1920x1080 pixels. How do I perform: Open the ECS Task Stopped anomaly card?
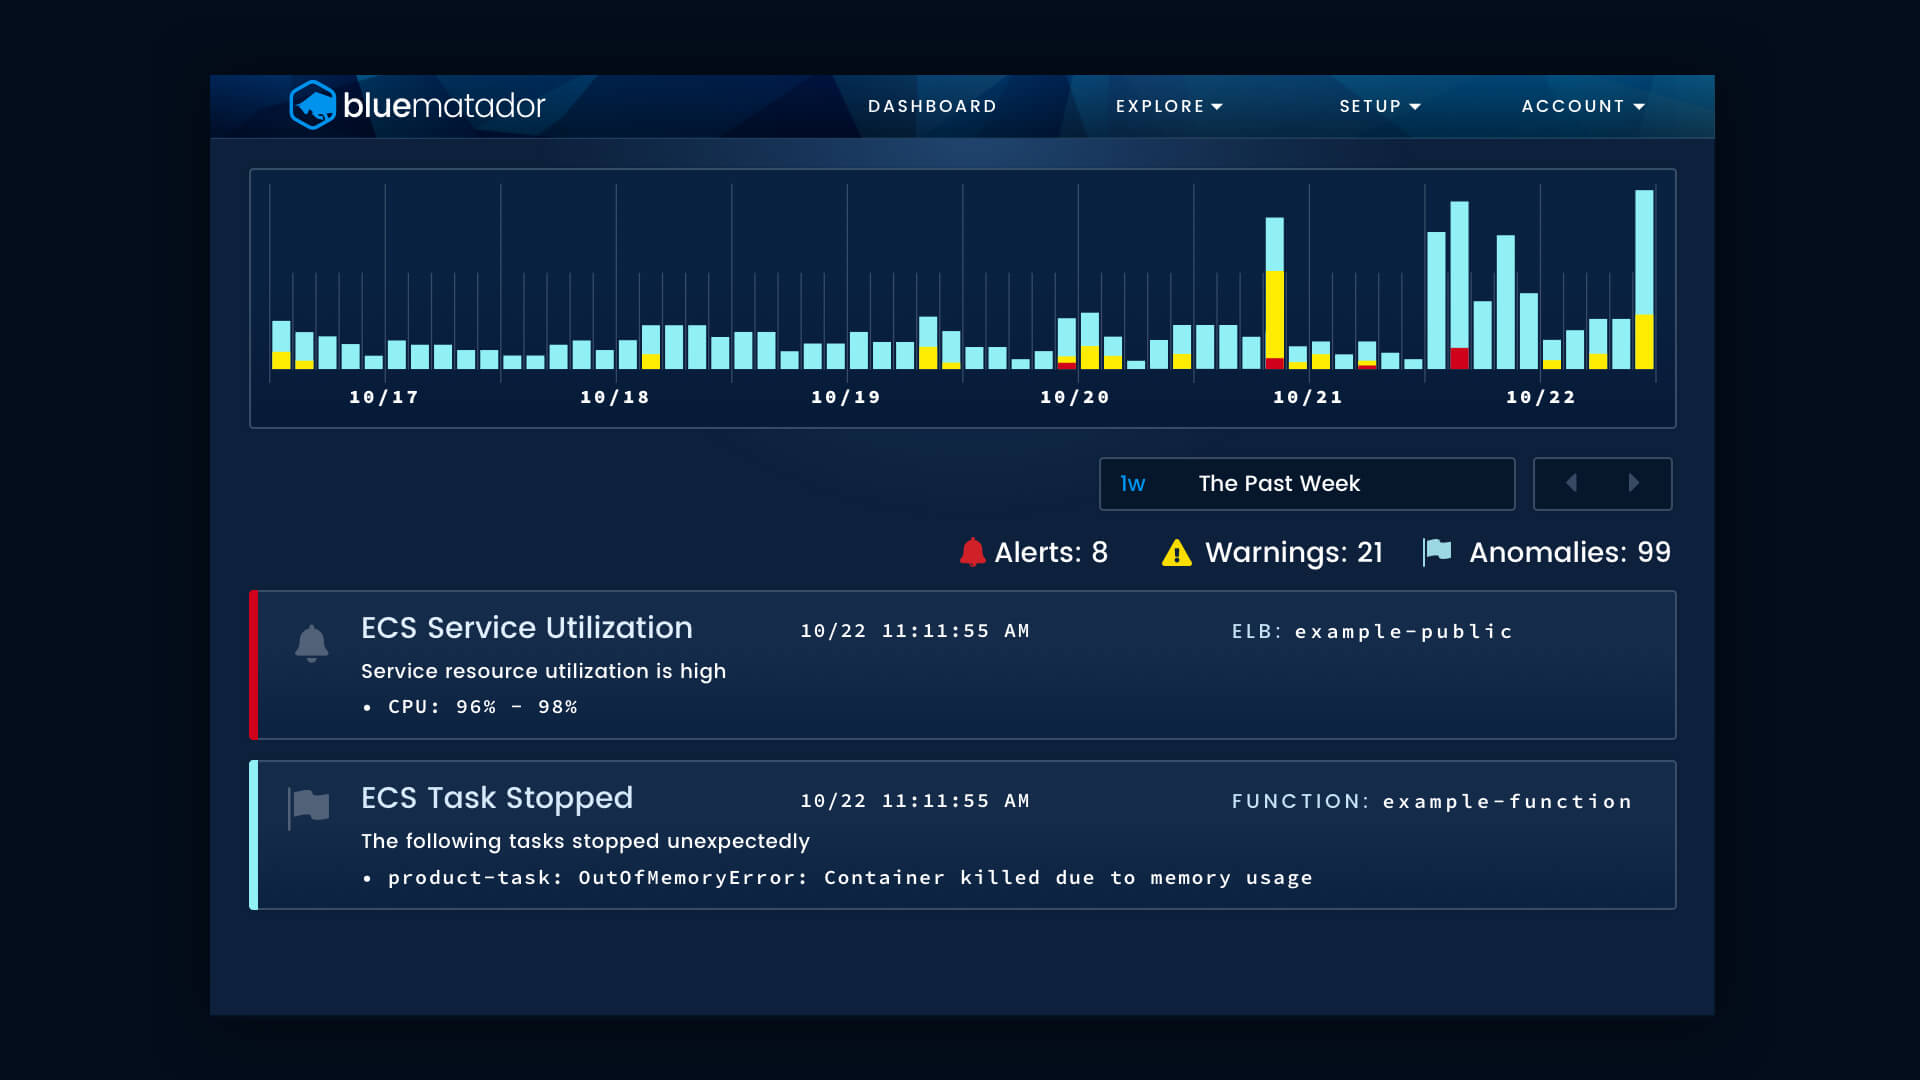pos(960,835)
